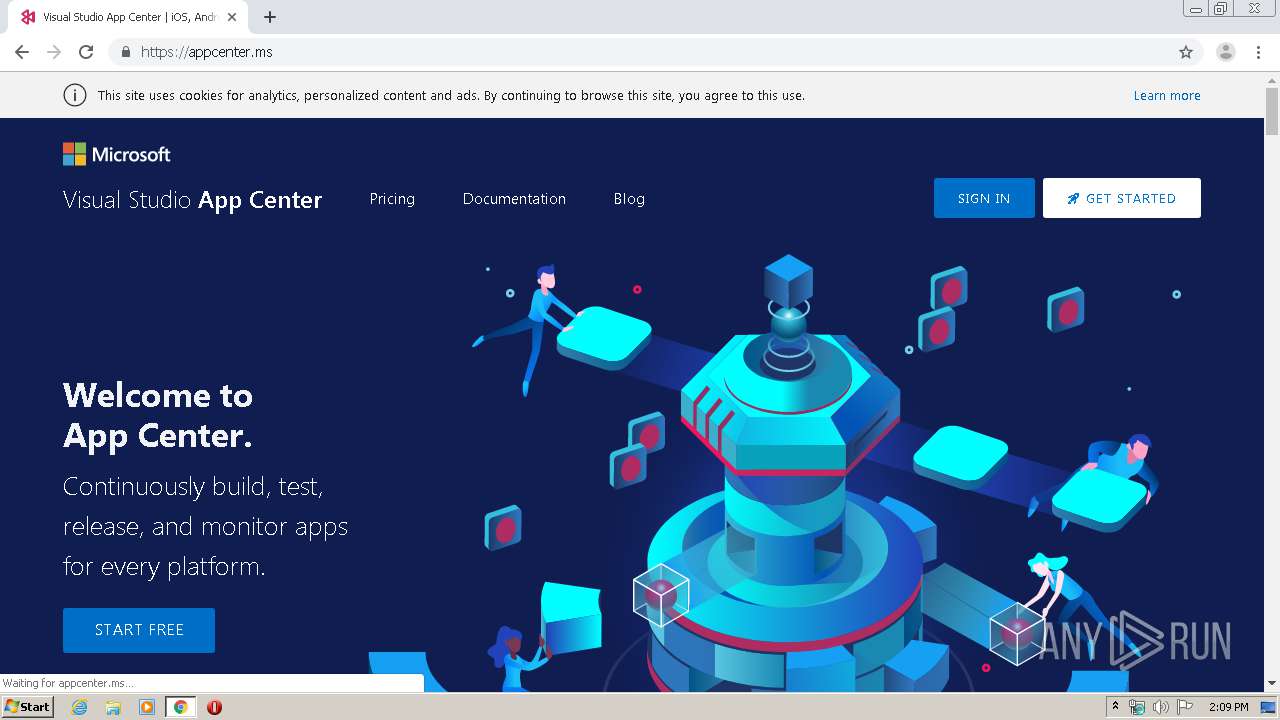The image size is (1280, 720).
Task: Open the Windows Start menu
Action: tap(27, 706)
